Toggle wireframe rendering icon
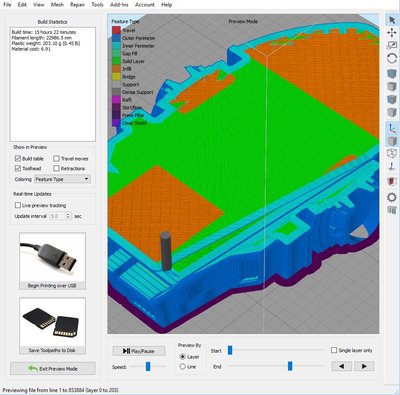Image resolution: width=400 pixels, height=395 pixels. point(392,153)
